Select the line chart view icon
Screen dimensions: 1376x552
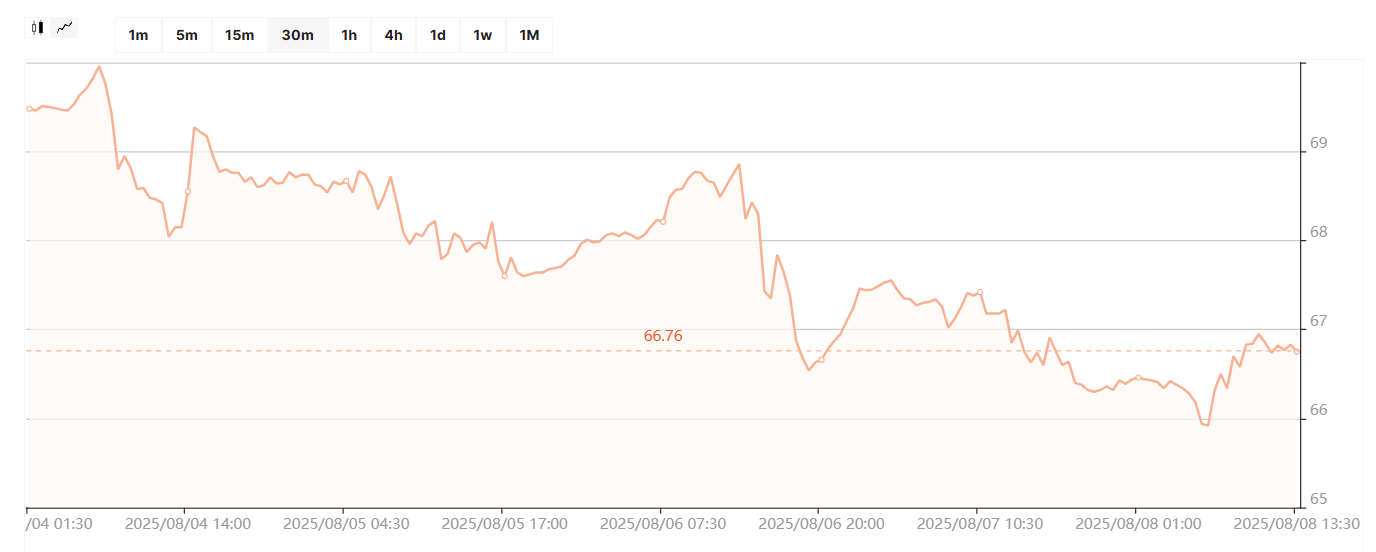click(65, 28)
